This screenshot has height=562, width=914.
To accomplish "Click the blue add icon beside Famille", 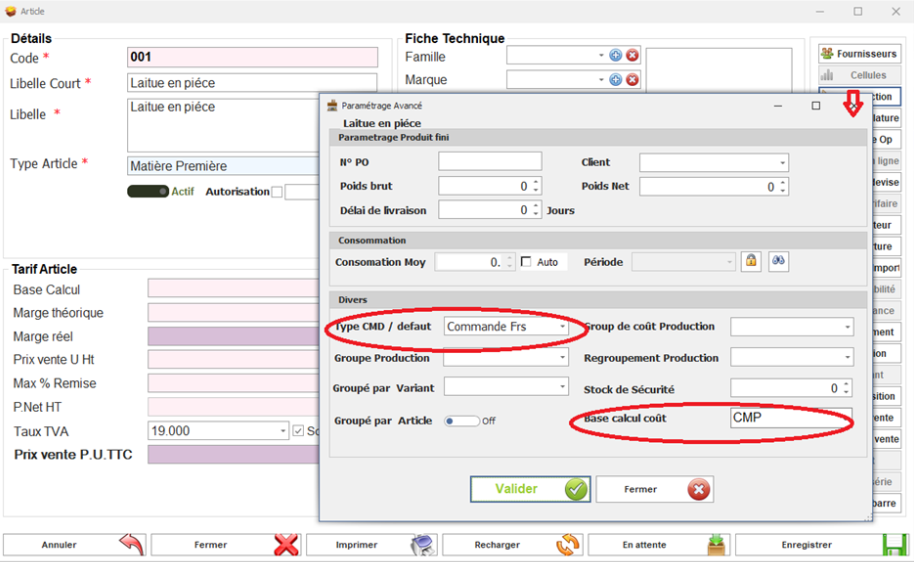I will [x=616, y=56].
